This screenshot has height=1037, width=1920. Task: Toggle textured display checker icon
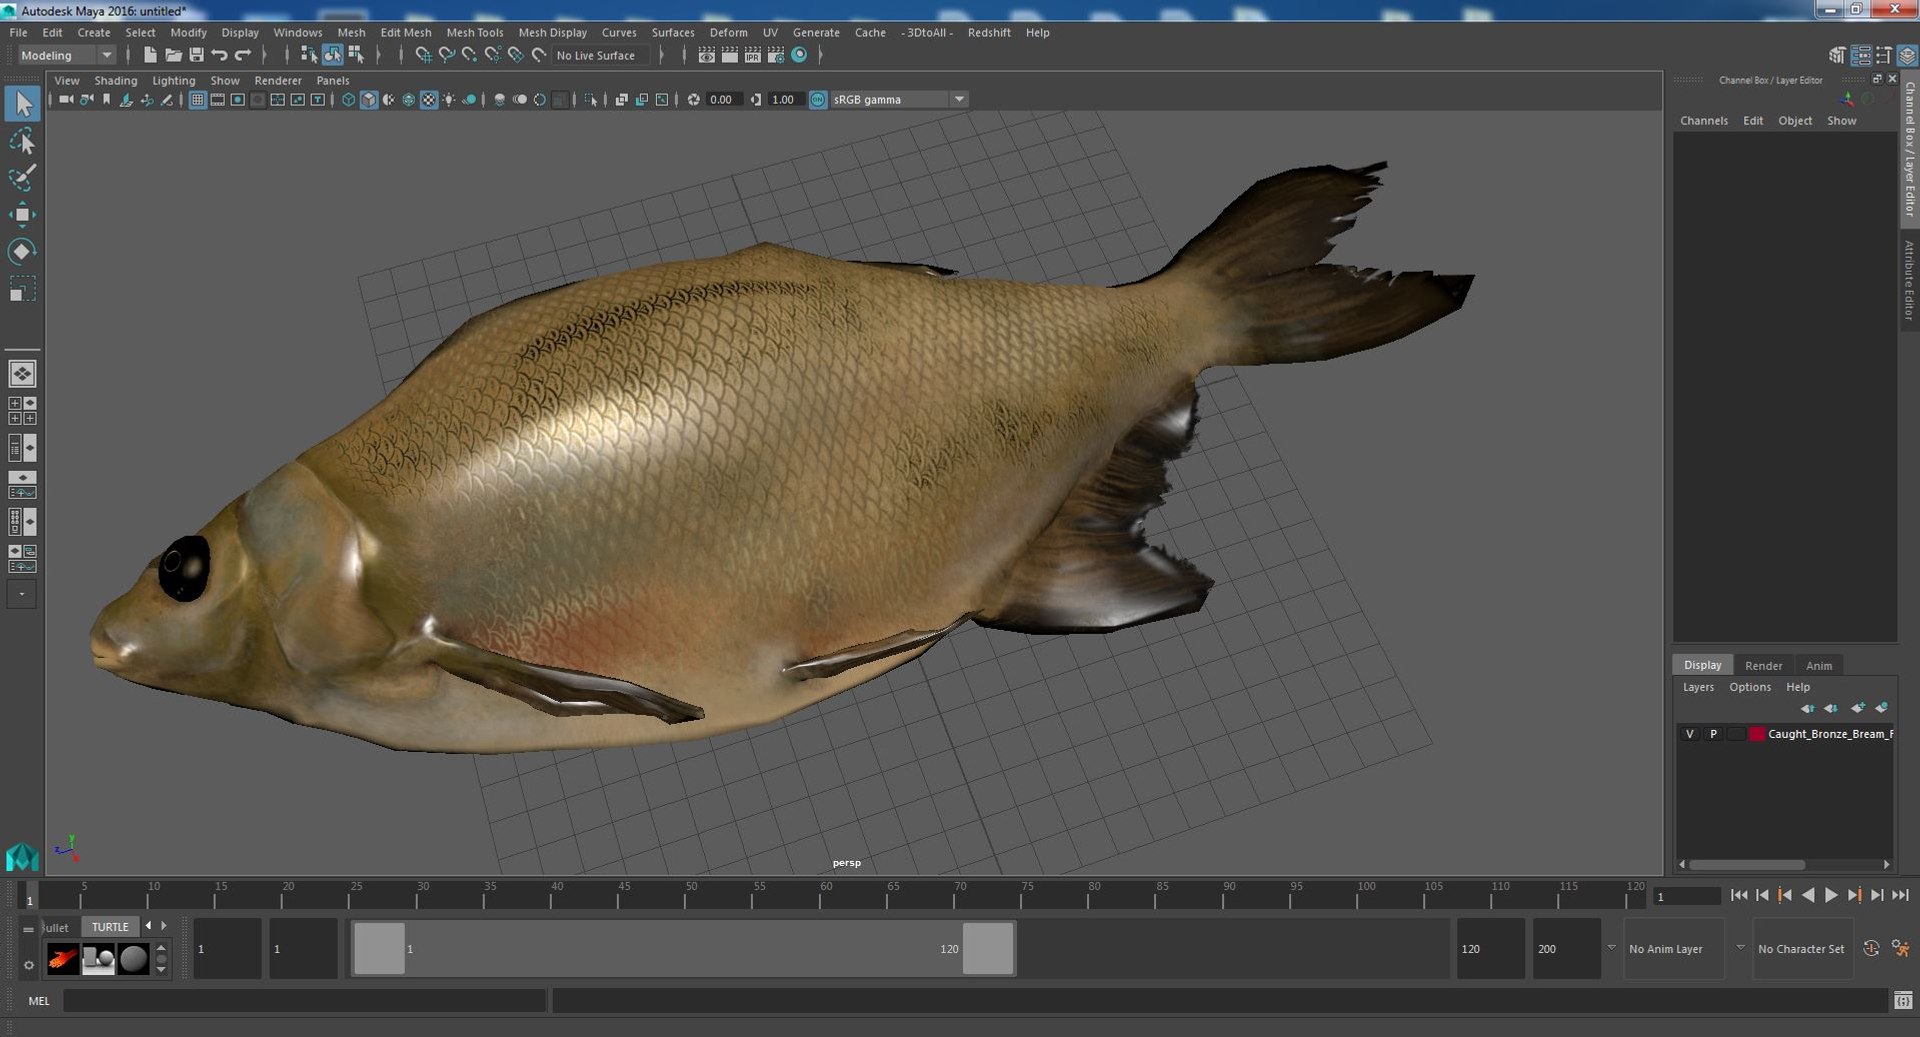click(429, 99)
